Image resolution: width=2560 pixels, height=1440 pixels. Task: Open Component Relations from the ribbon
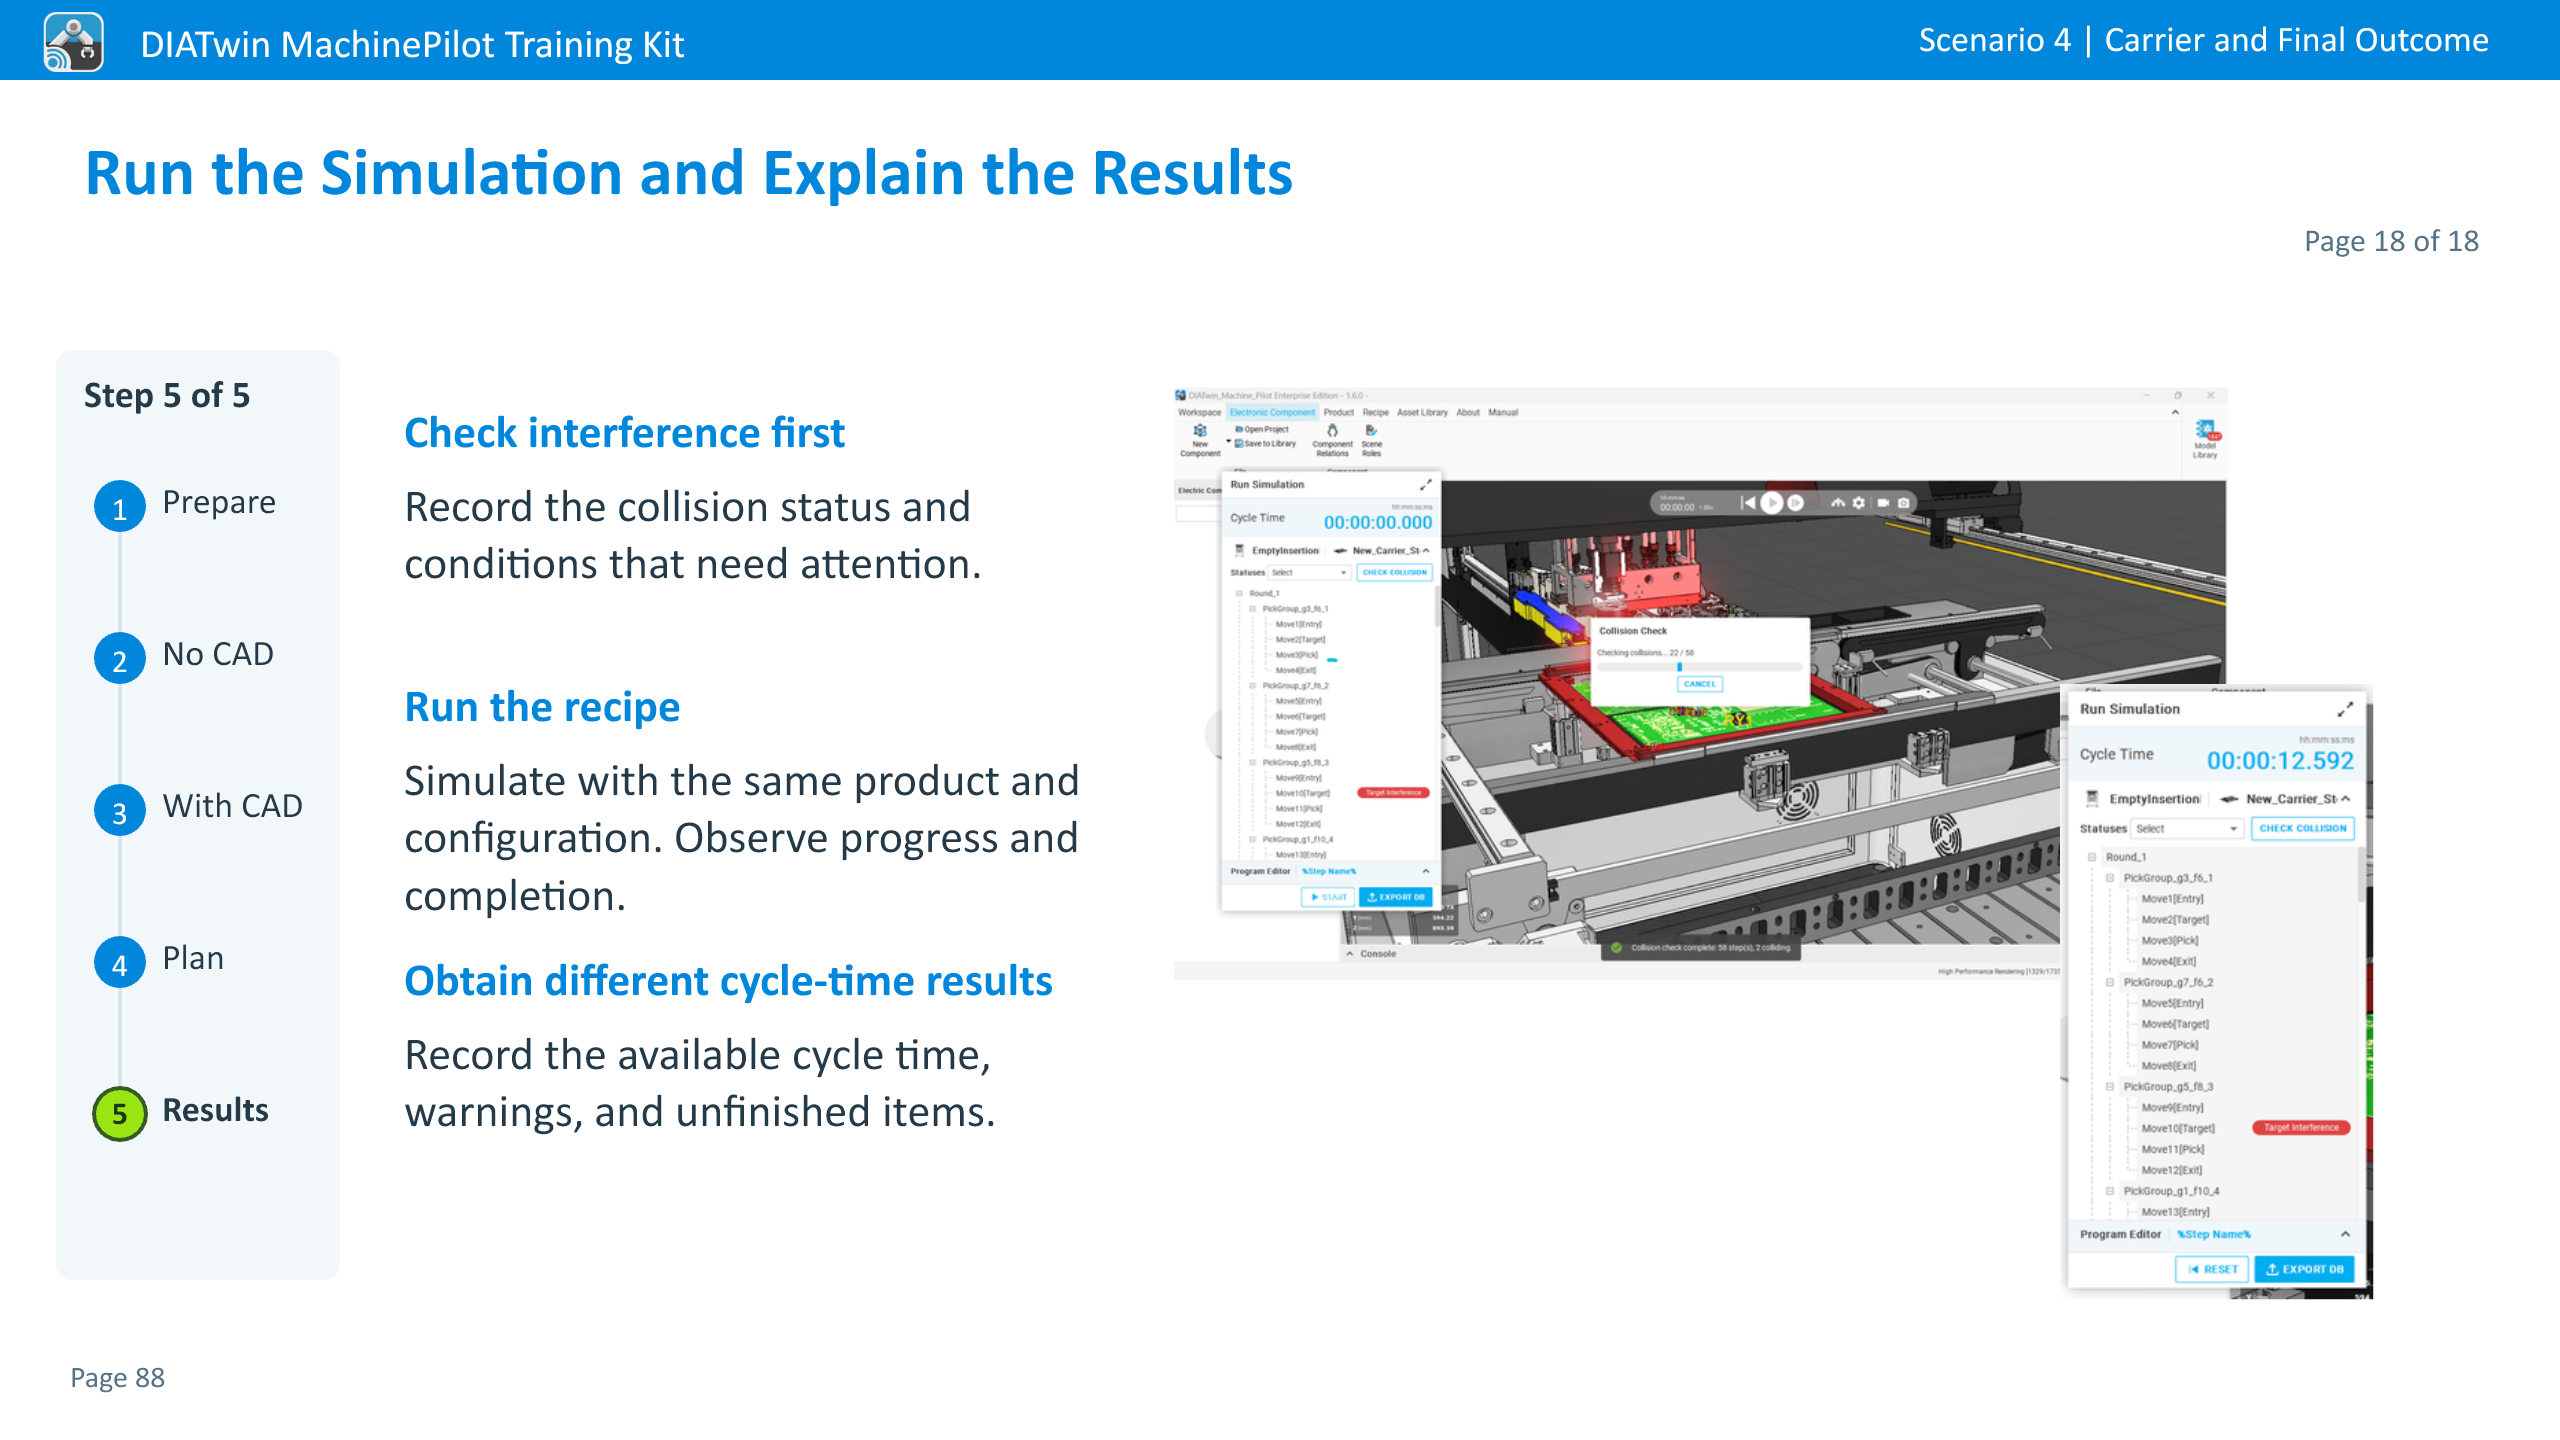(x=1332, y=440)
